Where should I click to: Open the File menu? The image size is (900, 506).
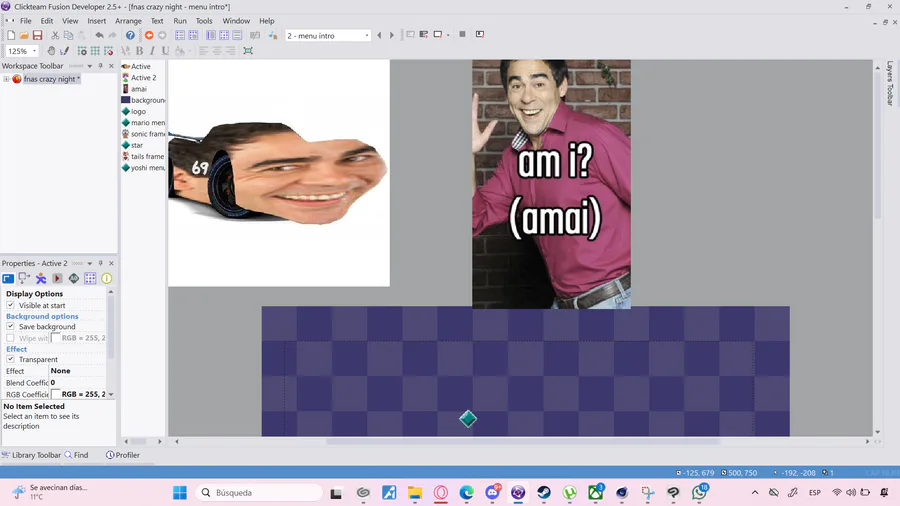(x=26, y=21)
